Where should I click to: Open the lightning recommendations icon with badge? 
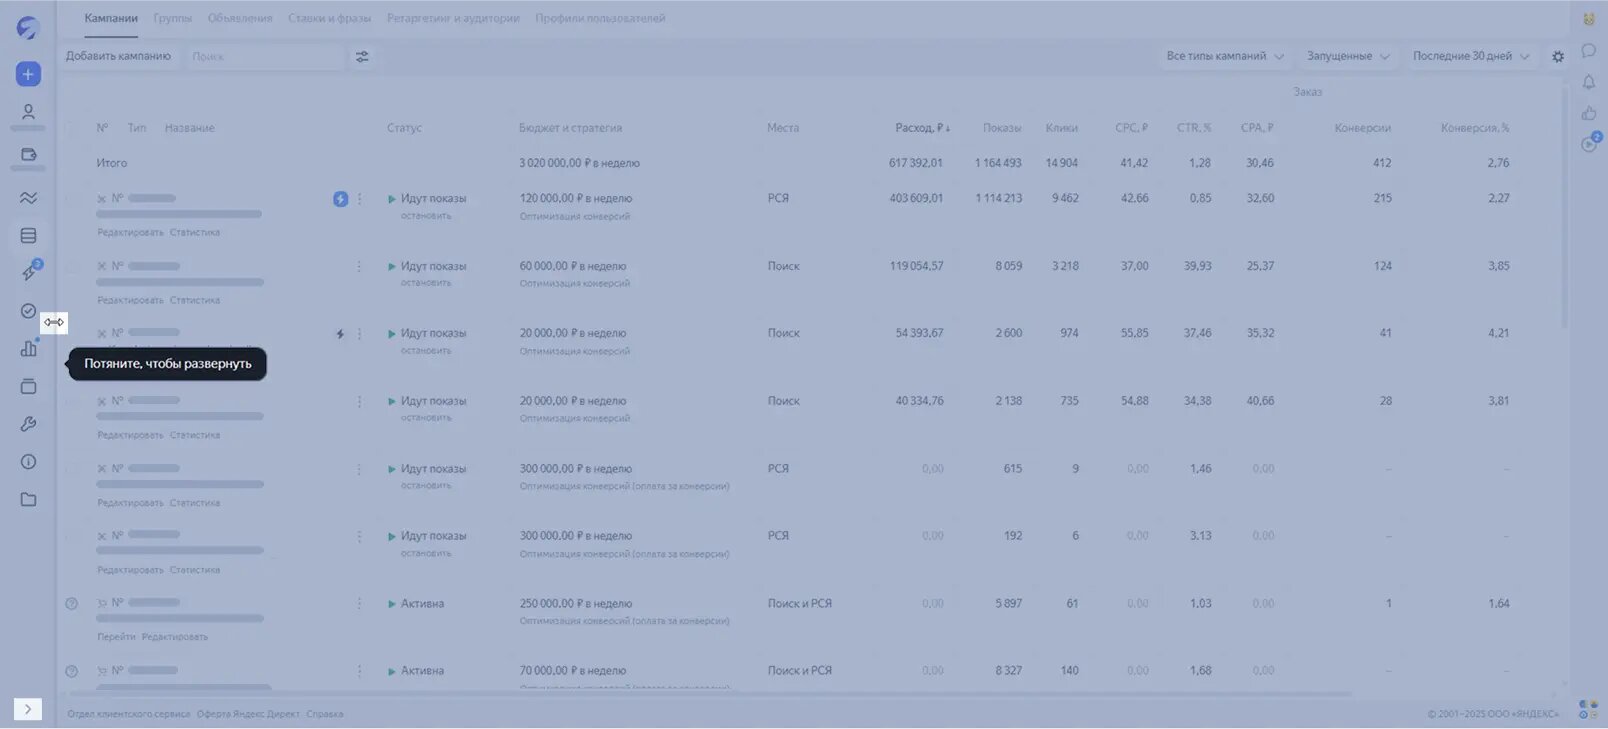click(30, 271)
